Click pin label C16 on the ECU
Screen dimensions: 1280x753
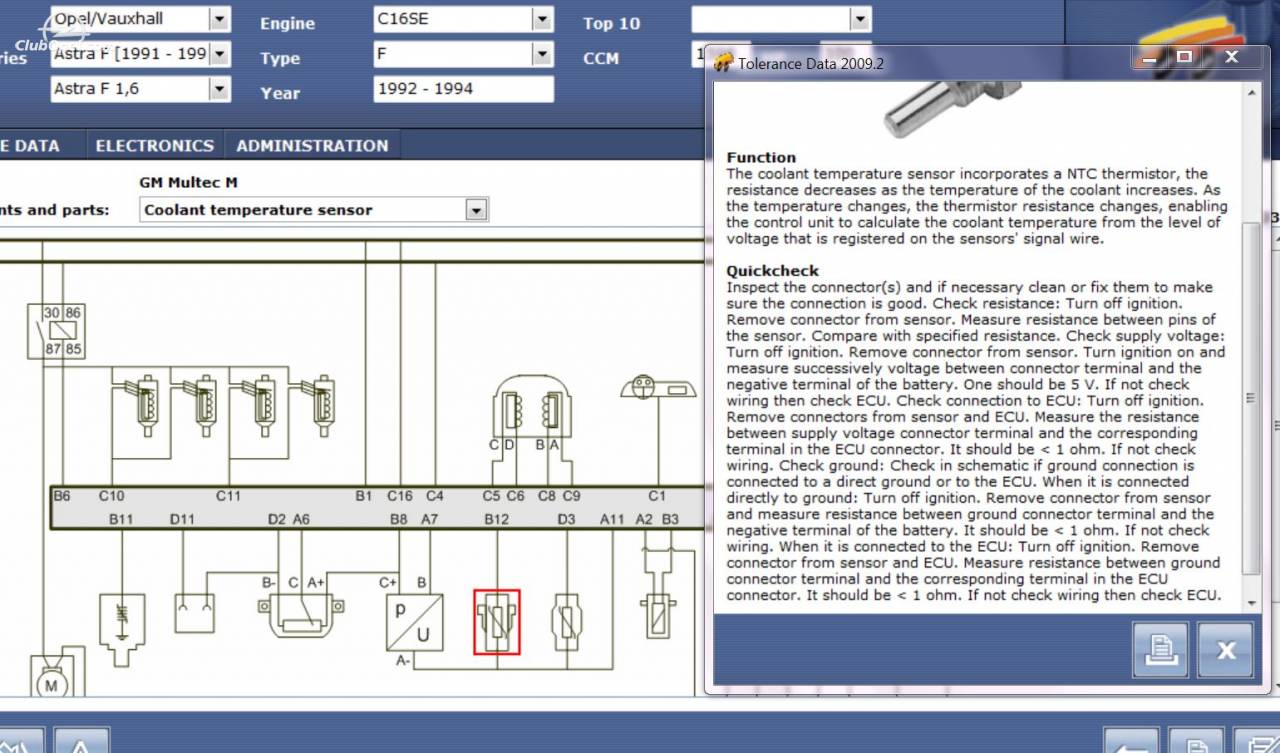(400, 495)
